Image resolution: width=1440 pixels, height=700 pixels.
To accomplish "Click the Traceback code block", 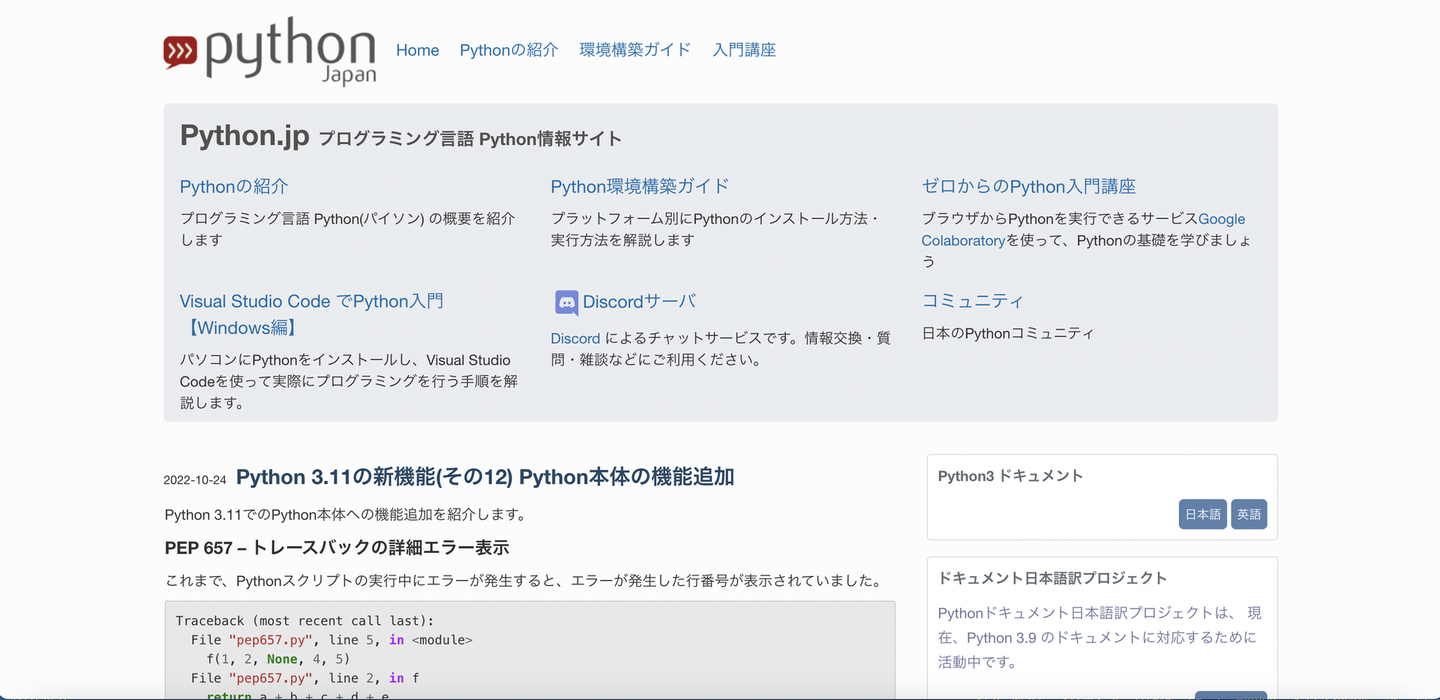I will point(529,650).
